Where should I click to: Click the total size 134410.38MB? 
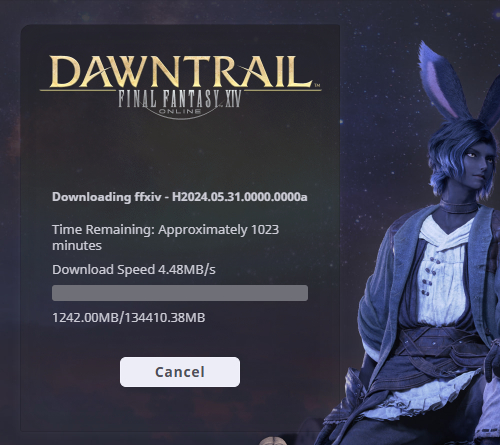[x=165, y=317]
